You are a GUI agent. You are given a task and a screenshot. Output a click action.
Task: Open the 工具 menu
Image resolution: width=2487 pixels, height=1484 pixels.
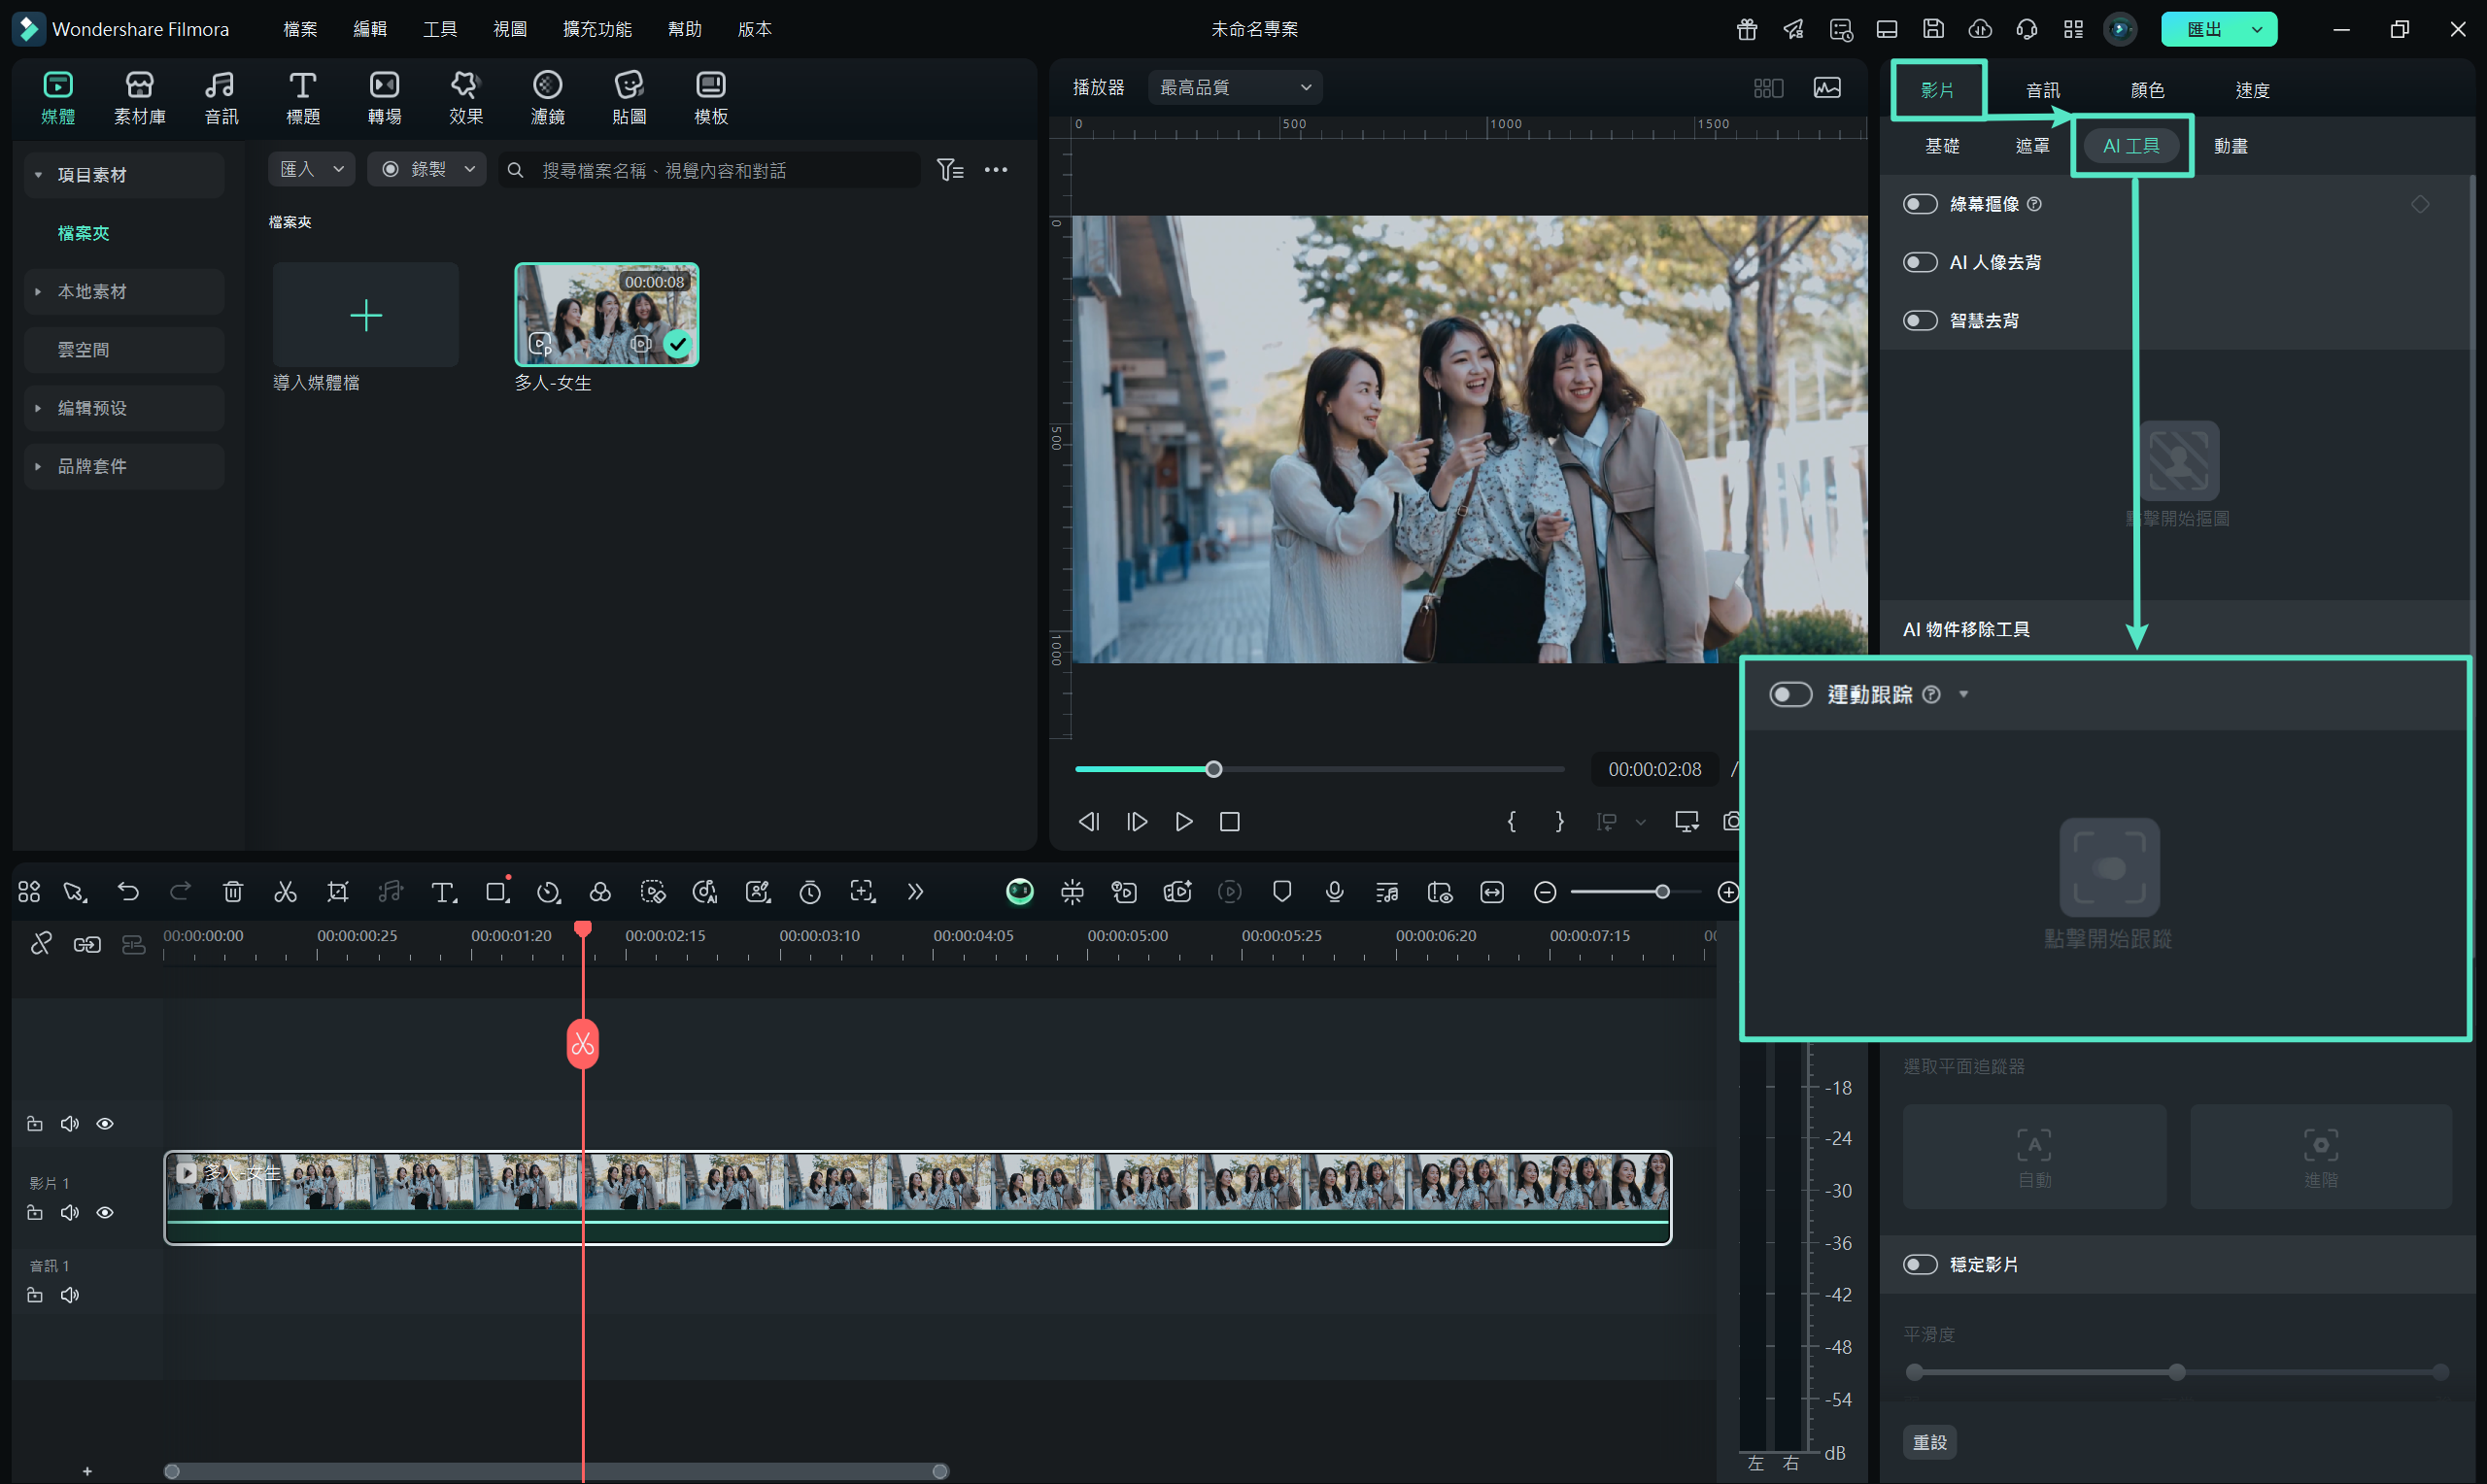440,29
